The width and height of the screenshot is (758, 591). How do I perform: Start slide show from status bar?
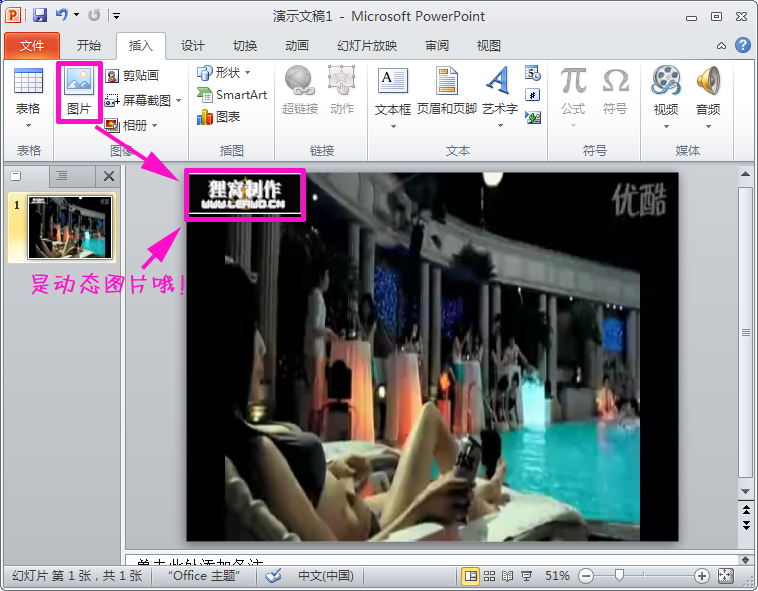click(526, 576)
